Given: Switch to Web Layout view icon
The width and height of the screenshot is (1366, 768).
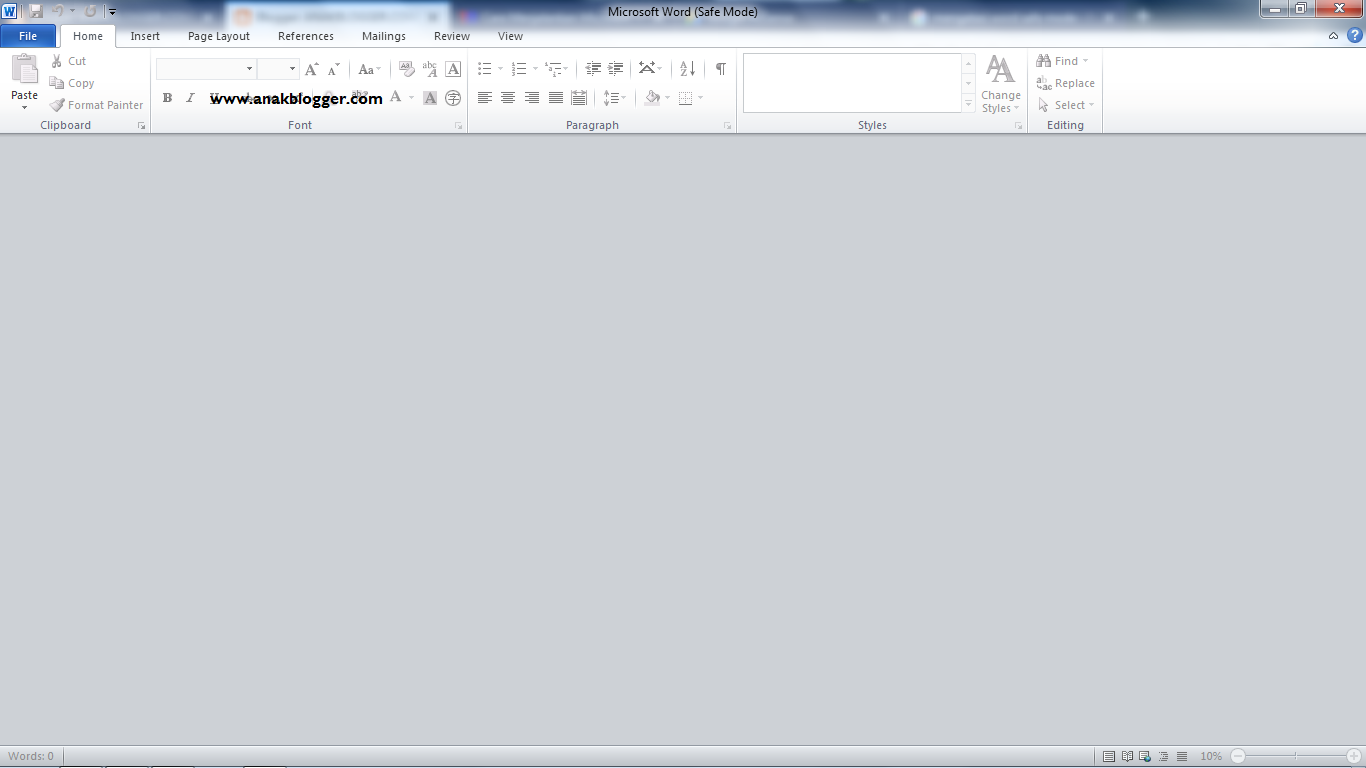Looking at the screenshot, I should (1143, 756).
